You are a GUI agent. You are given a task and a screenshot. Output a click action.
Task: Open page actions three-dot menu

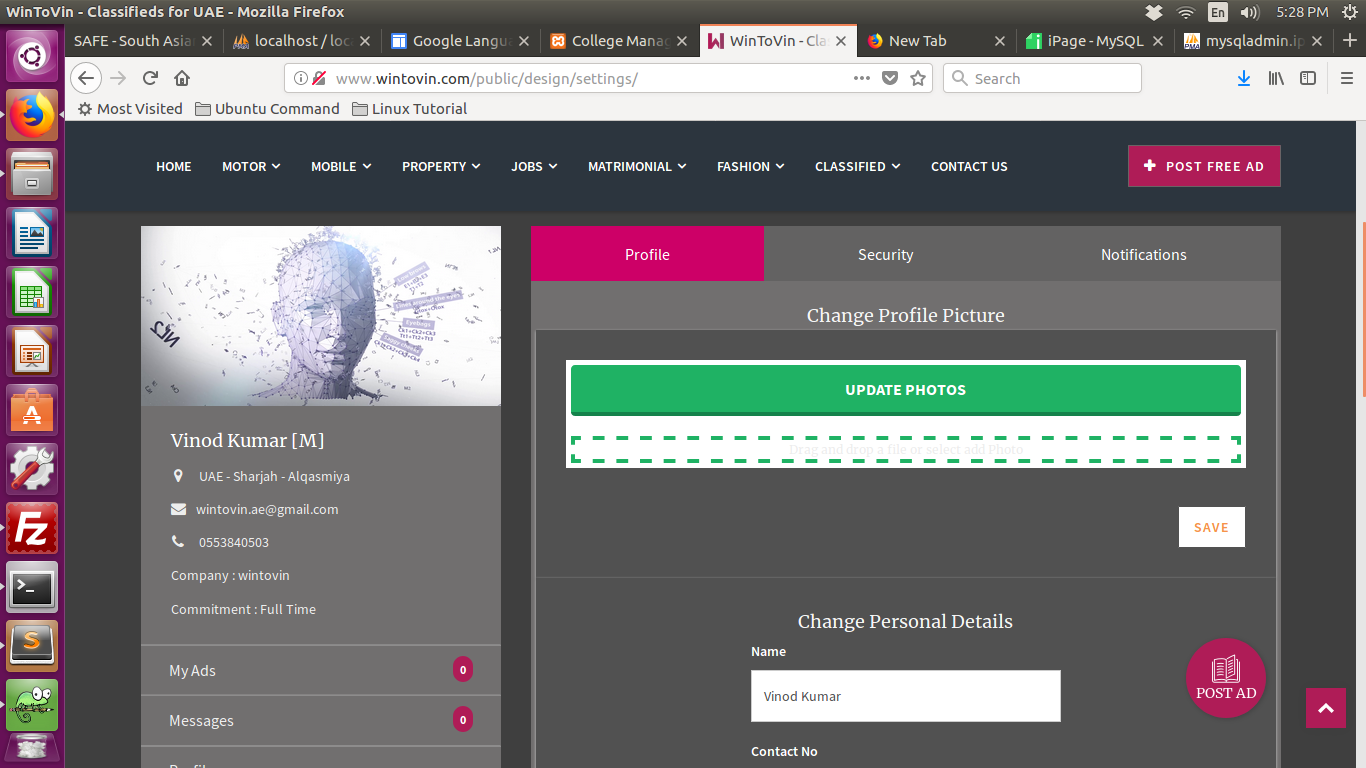pos(861,78)
